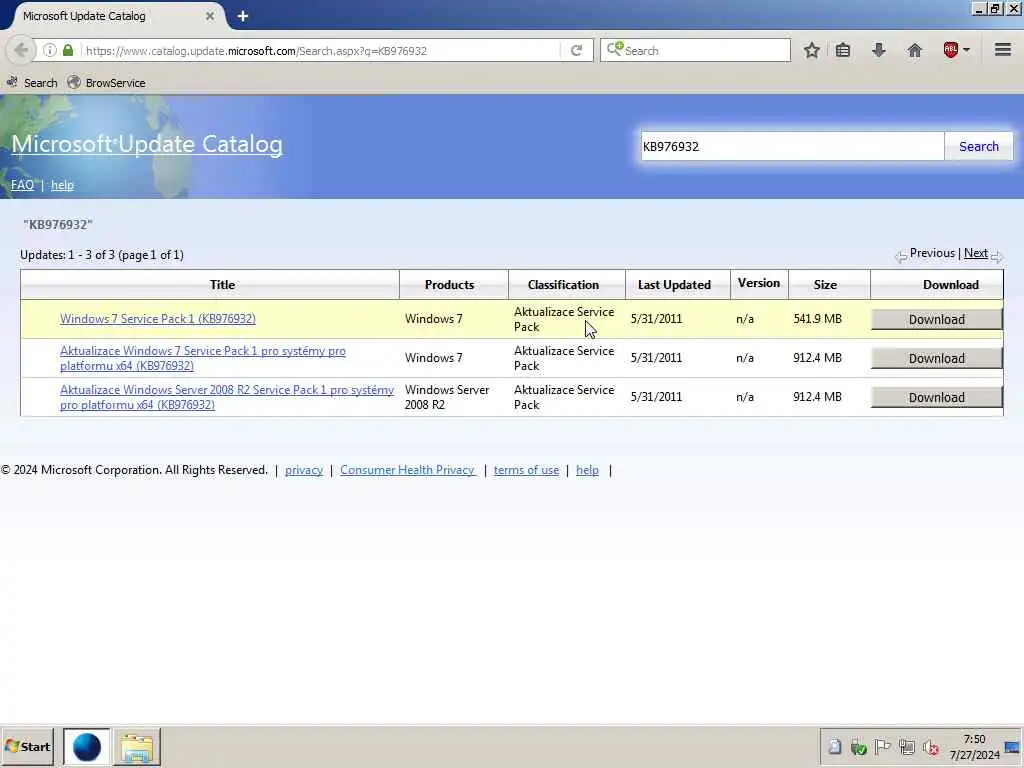Open the FAQ link
The width and height of the screenshot is (1024, 768).
(x=22, y=185)
